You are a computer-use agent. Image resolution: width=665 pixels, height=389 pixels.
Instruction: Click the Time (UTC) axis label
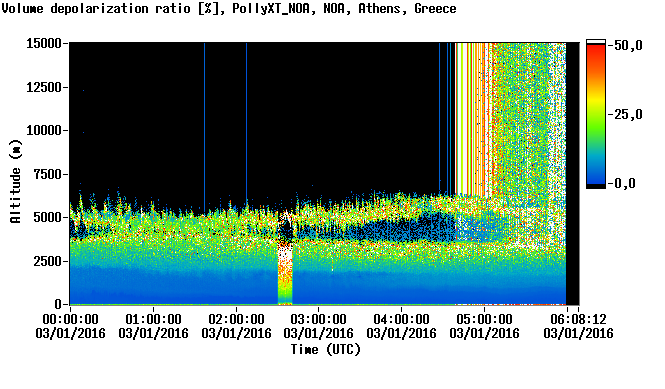coord(325,350)
